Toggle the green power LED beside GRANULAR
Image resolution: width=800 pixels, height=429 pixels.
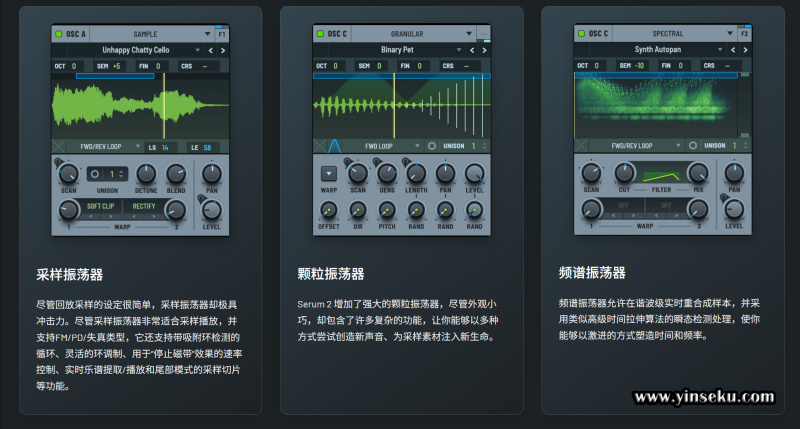coord(320,34)
